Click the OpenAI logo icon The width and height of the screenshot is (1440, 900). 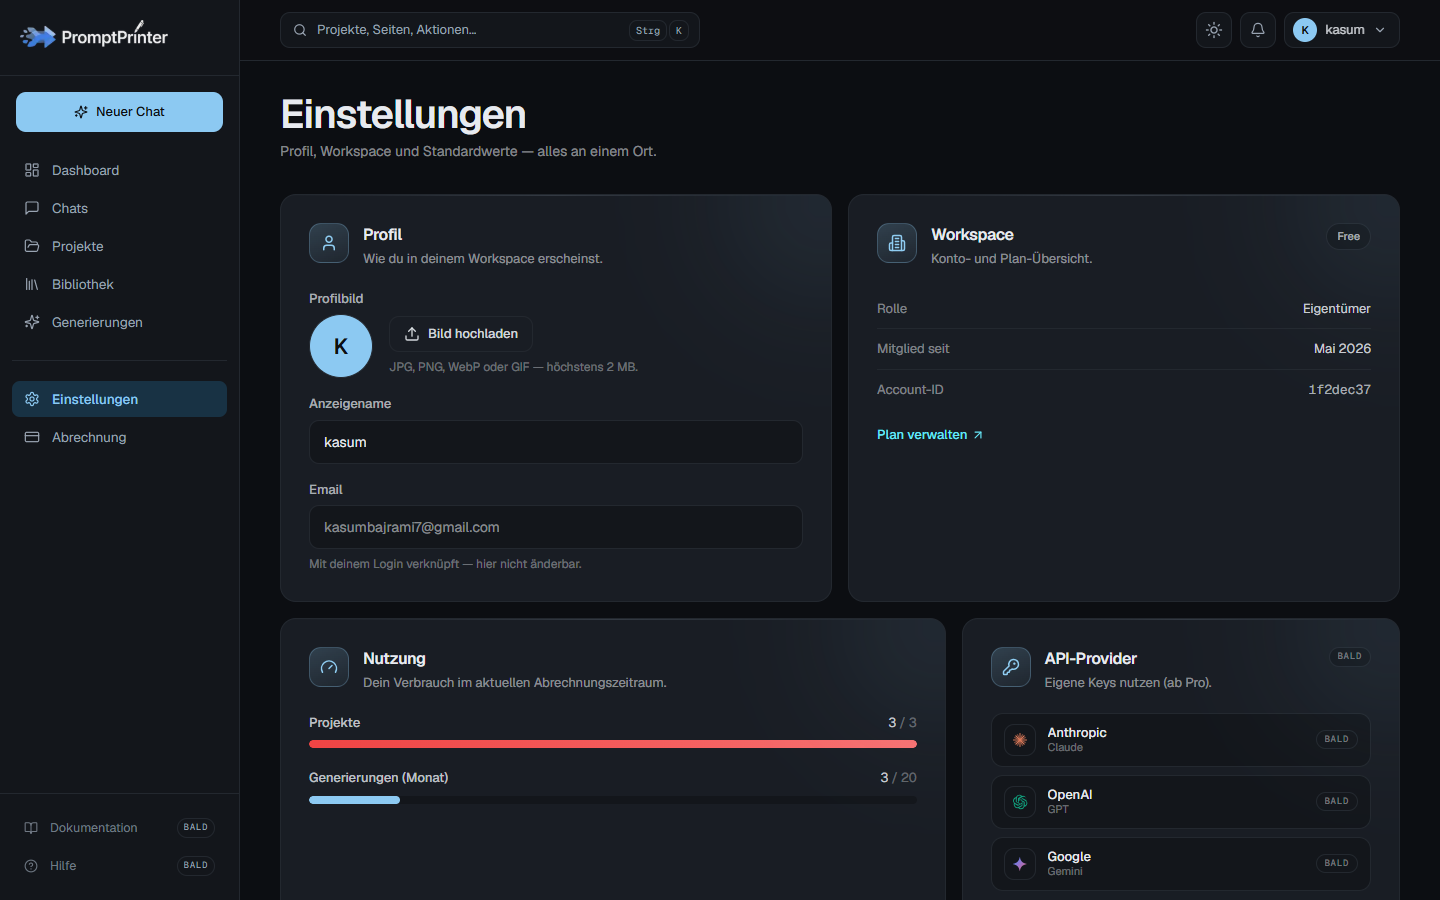(x=1020, y=802)
